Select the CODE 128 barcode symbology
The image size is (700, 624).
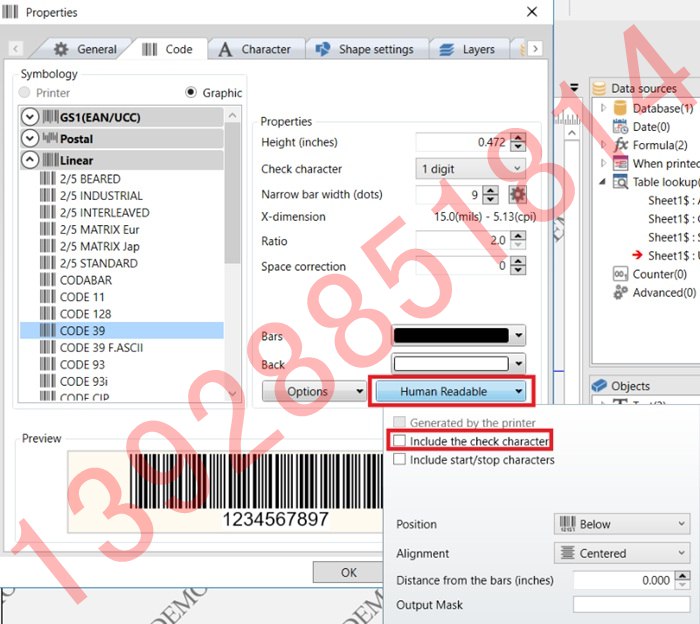(85, 314)
